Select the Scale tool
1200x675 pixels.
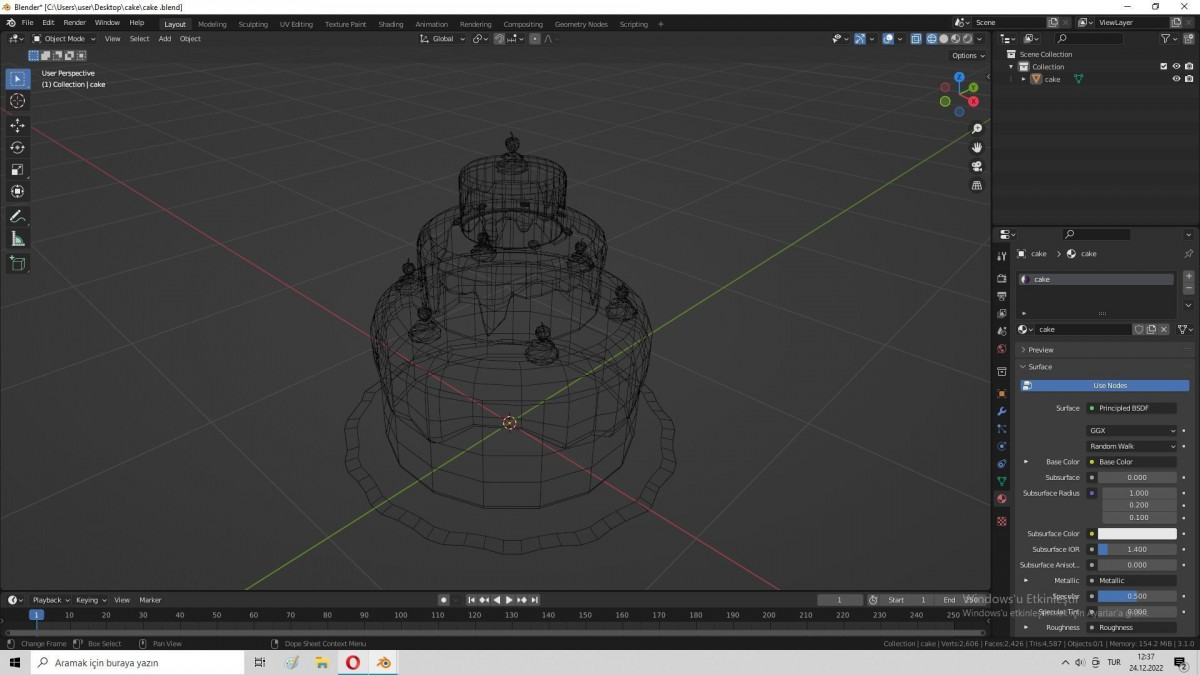17,169
